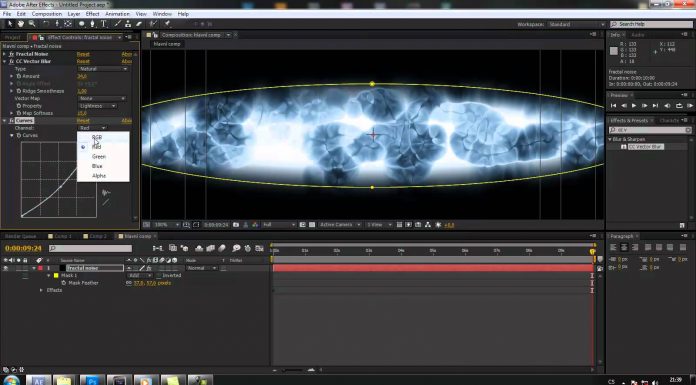Select the Rotation tool
Viewport: 696px width, 385px height.
[x=46, y=24]
